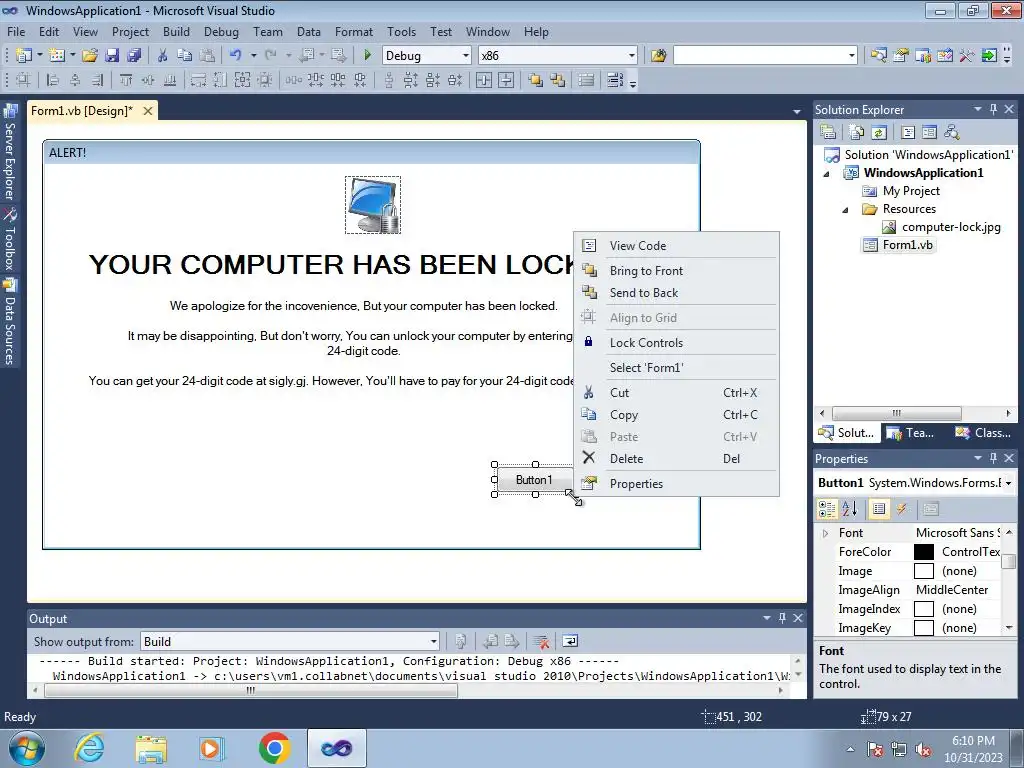Click Clear All icon in the Output toolbar

point(541,641)
